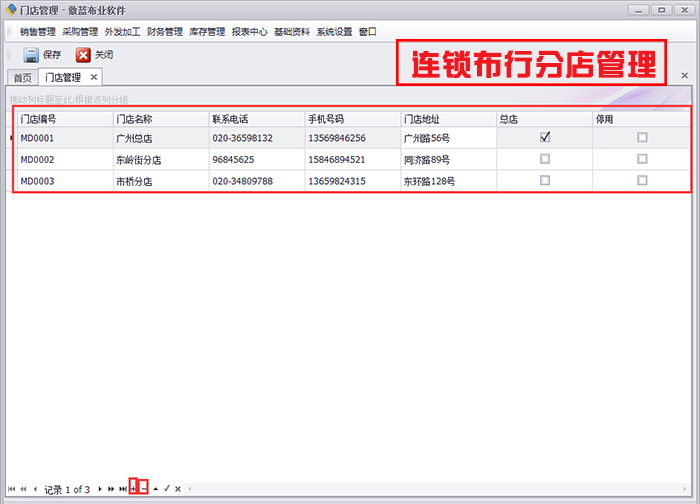Open the 销售管理 menu
Image resolution: width=700 pixels, height=504 pixels.
38,31
